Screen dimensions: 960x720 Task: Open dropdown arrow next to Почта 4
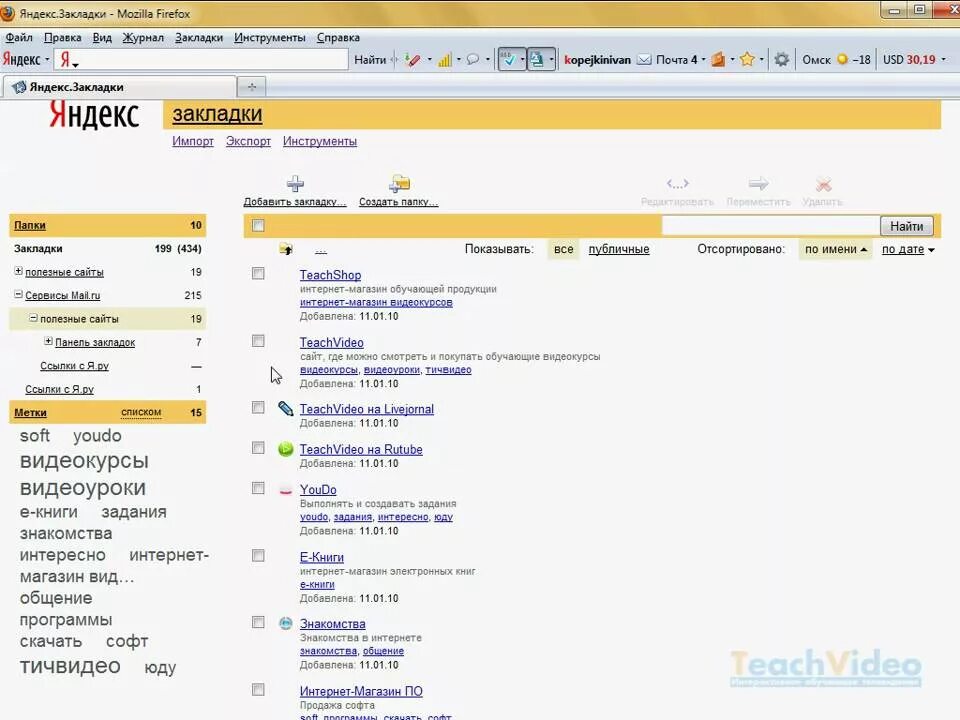(703, 60)
